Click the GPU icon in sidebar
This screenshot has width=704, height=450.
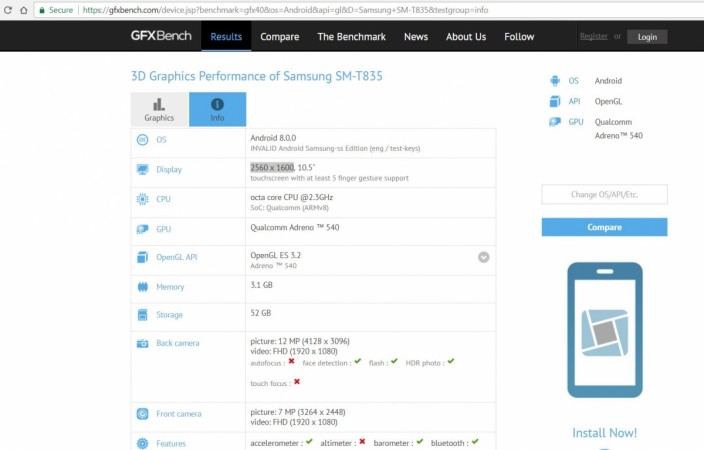(x=555, y=122)
